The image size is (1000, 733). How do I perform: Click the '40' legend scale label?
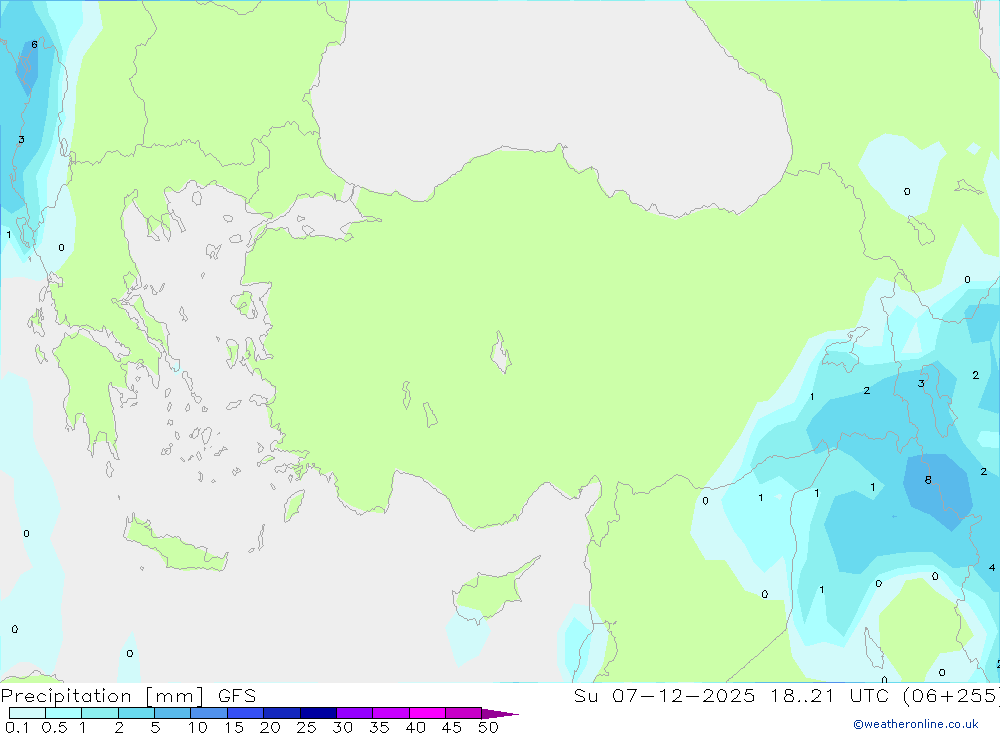point(415,727)
